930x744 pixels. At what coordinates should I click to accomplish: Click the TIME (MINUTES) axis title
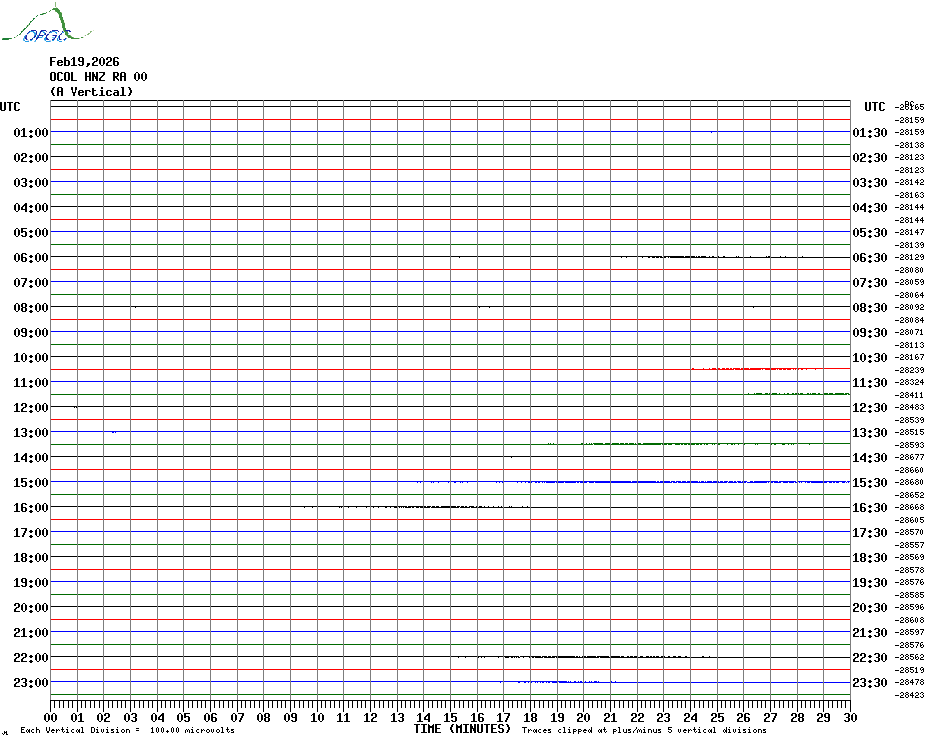click(462, 729)
